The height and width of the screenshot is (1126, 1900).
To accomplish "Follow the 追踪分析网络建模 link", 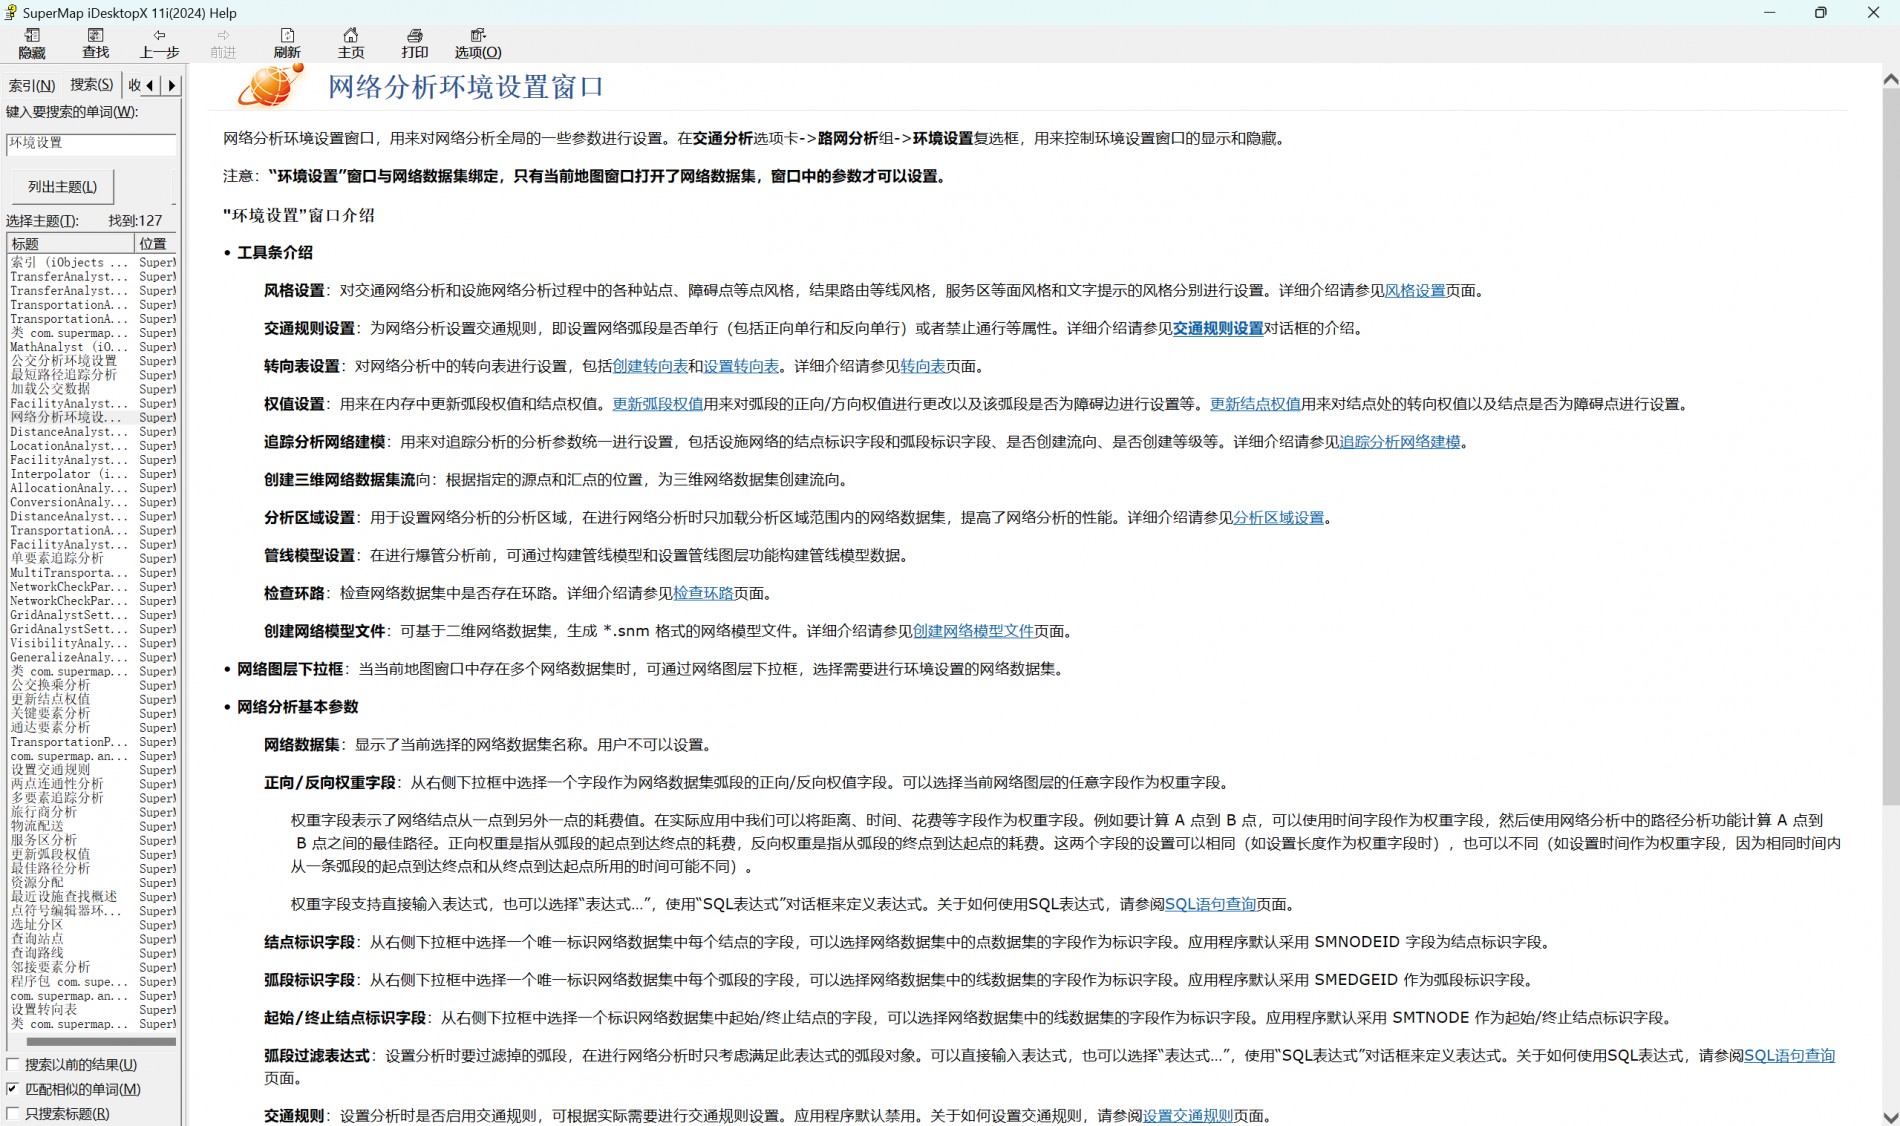I will pos(1400,442).
